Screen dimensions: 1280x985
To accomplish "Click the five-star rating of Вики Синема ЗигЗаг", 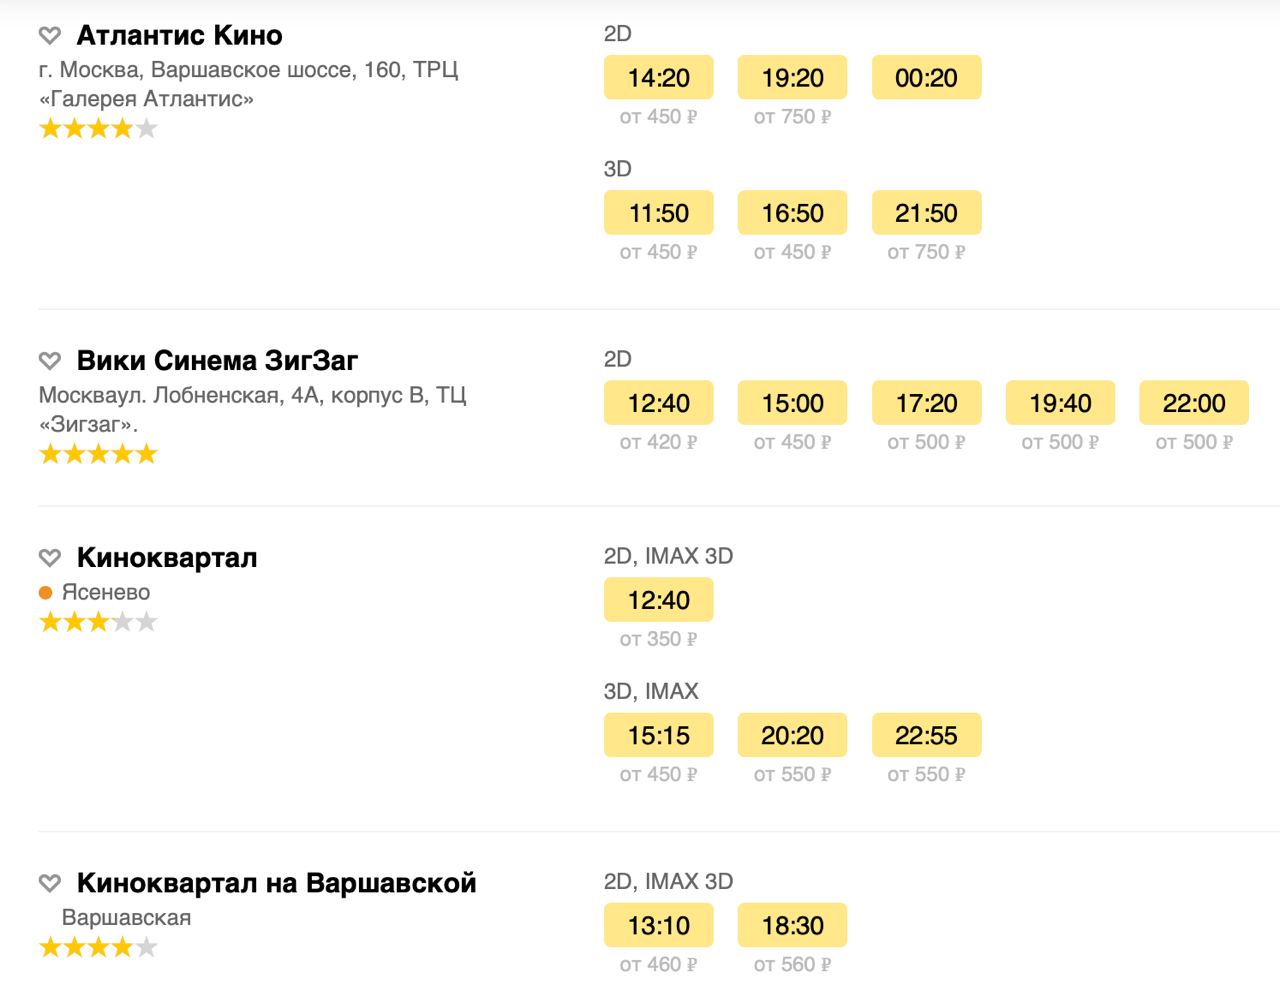I will (98, 455).
